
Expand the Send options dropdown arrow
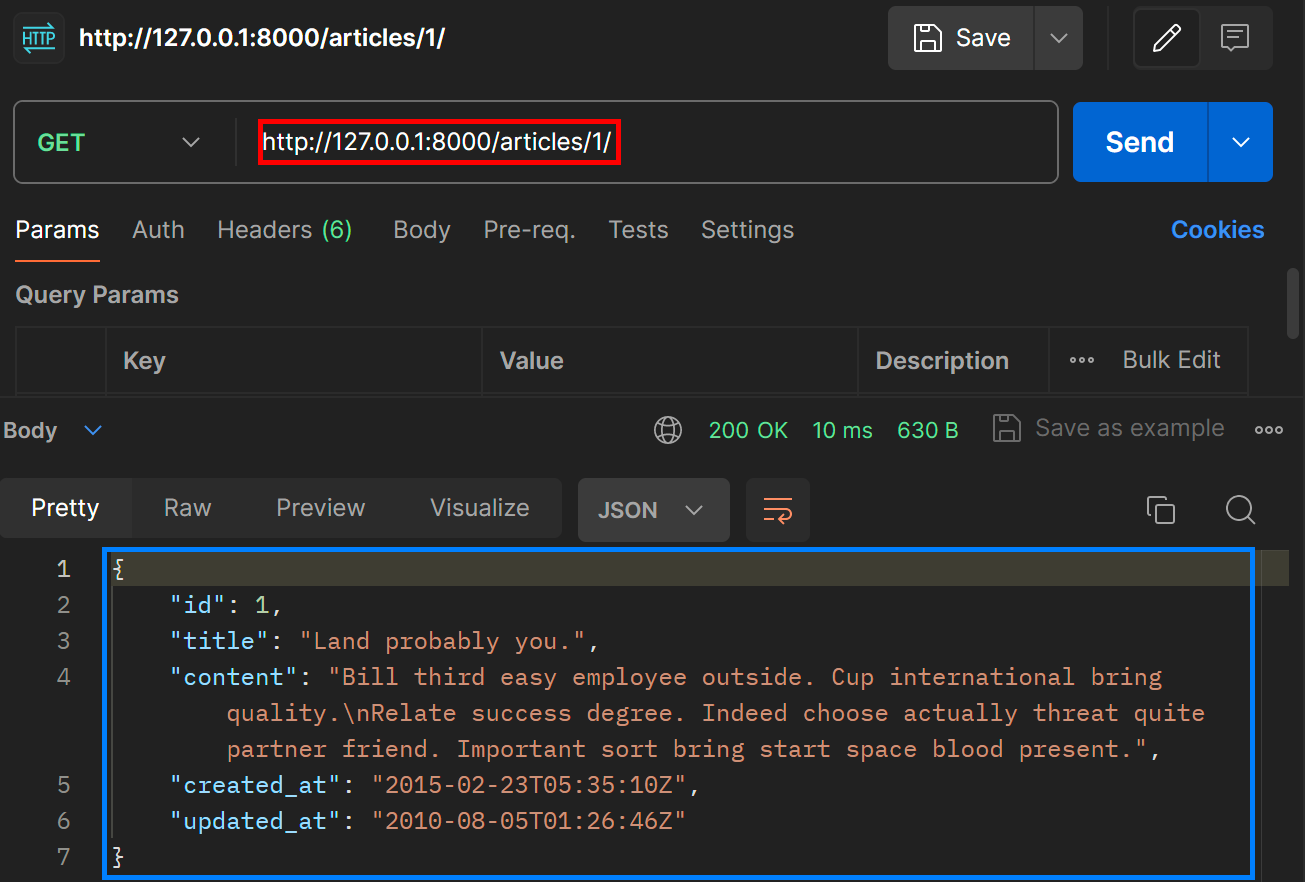(1241, 142)
